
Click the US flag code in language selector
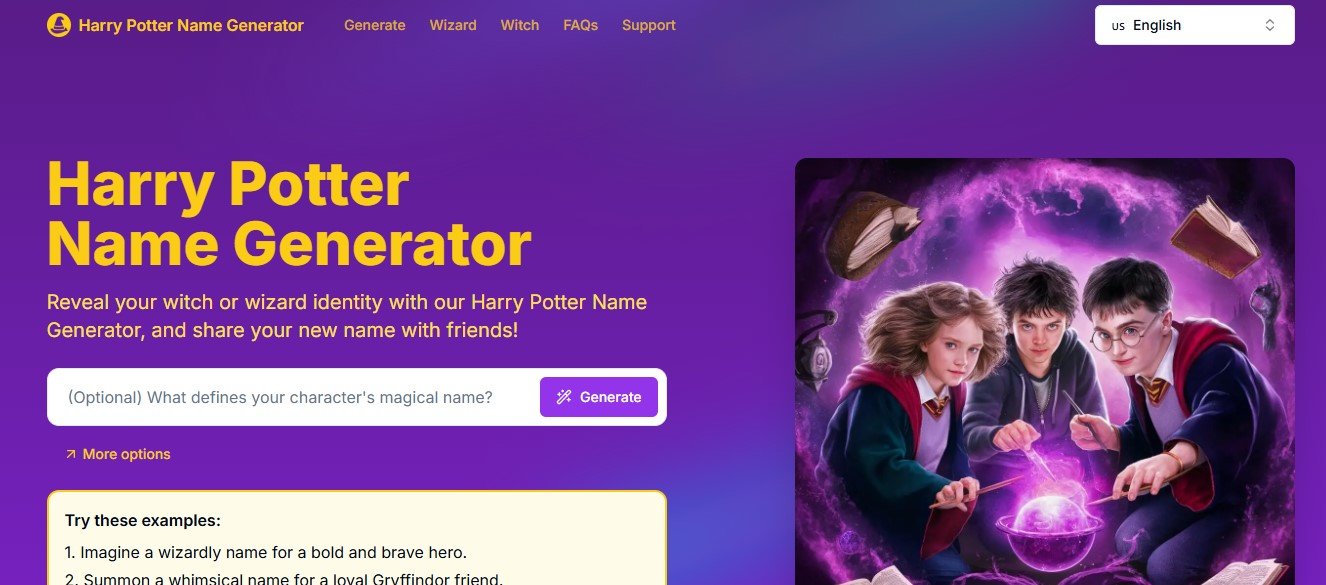tap(1118, 26)
